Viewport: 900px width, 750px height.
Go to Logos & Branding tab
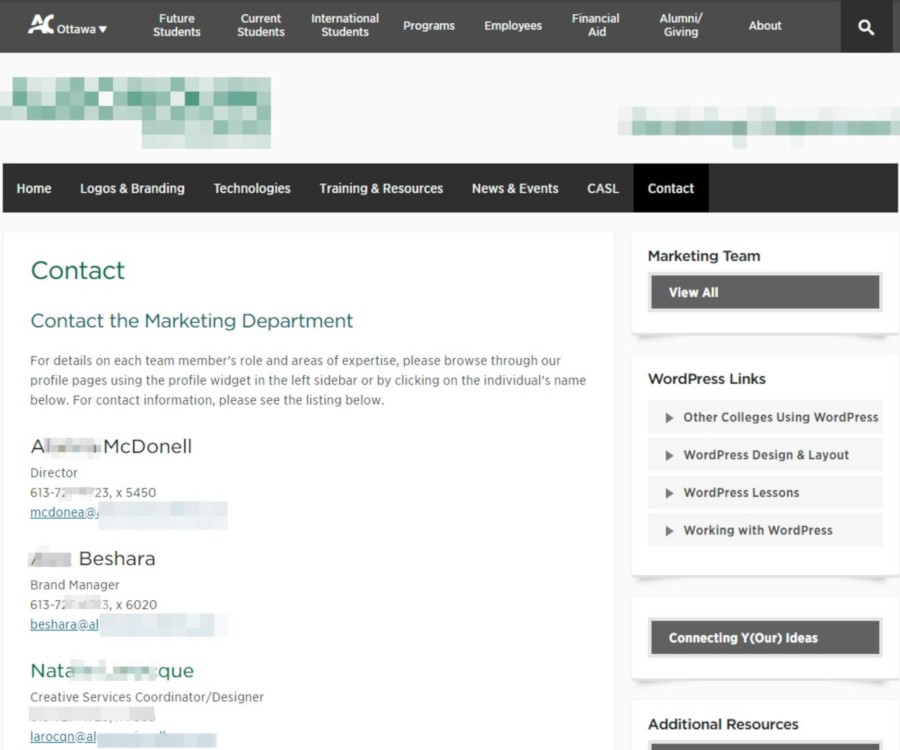tap(132, 188)
